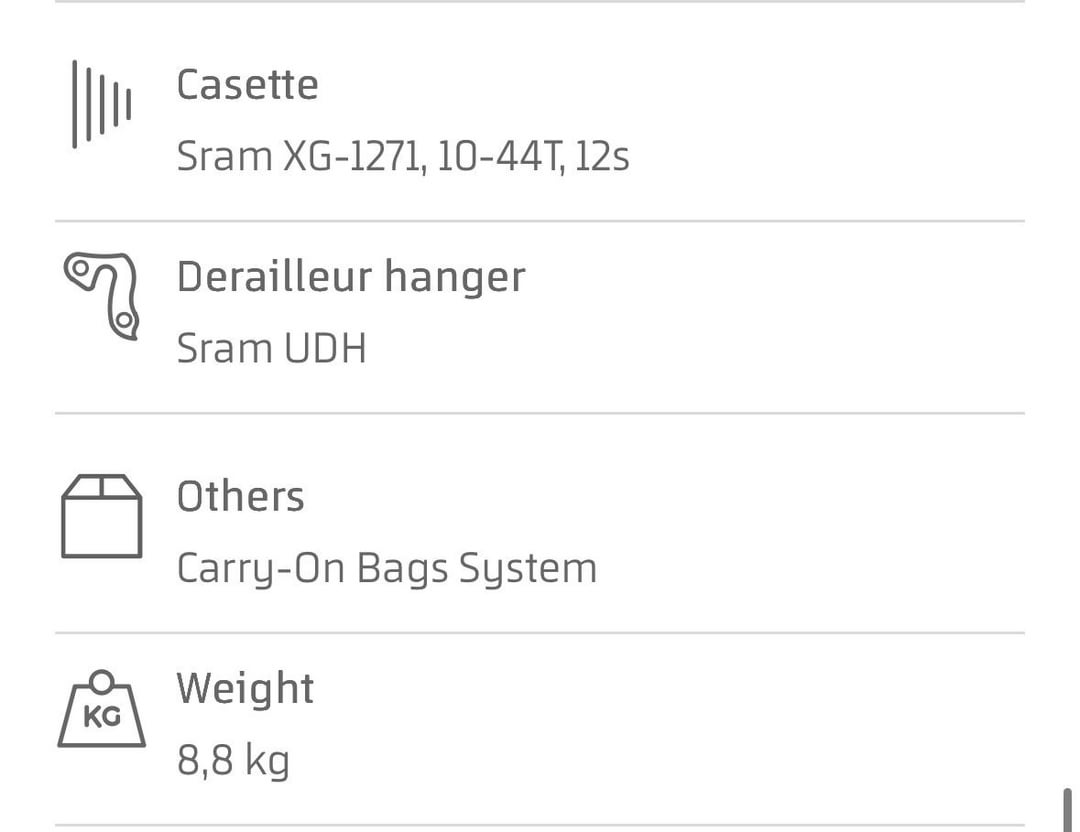Screen dimensions: 1080x832
Task: Click the Sram UDH value text
Action: point(271,348)
